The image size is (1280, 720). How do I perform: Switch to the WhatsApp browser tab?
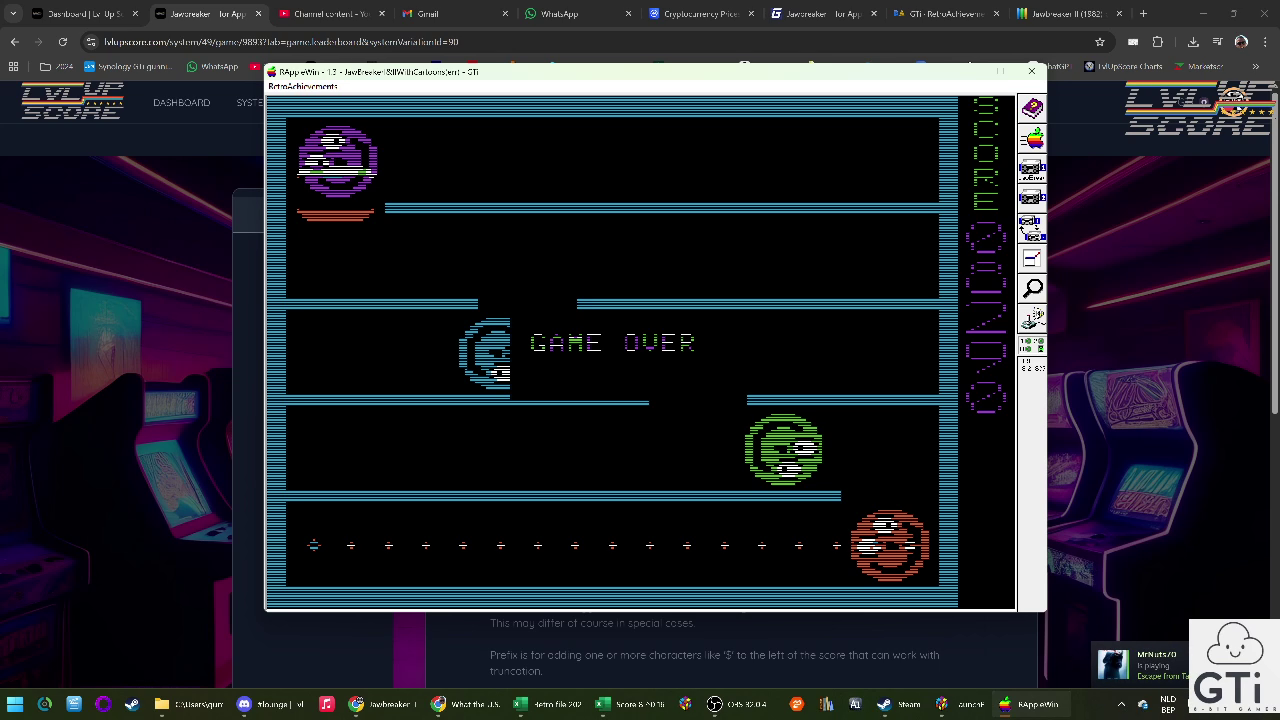[x=558, y=14]
